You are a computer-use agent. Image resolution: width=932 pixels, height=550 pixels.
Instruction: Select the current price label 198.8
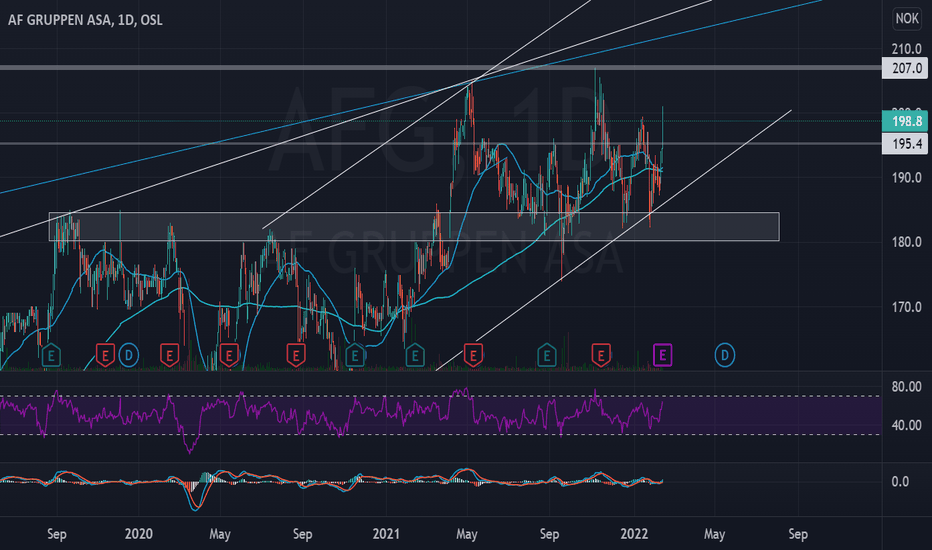[905, 121]
